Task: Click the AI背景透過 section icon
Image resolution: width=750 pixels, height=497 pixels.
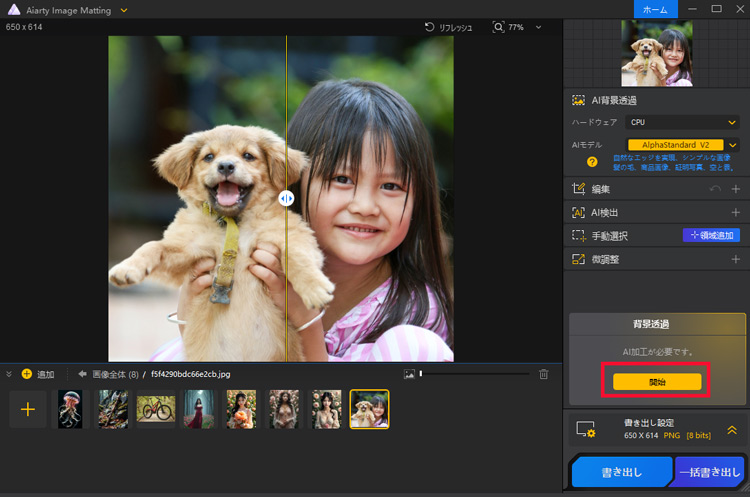Action: [x=578, y=100]
